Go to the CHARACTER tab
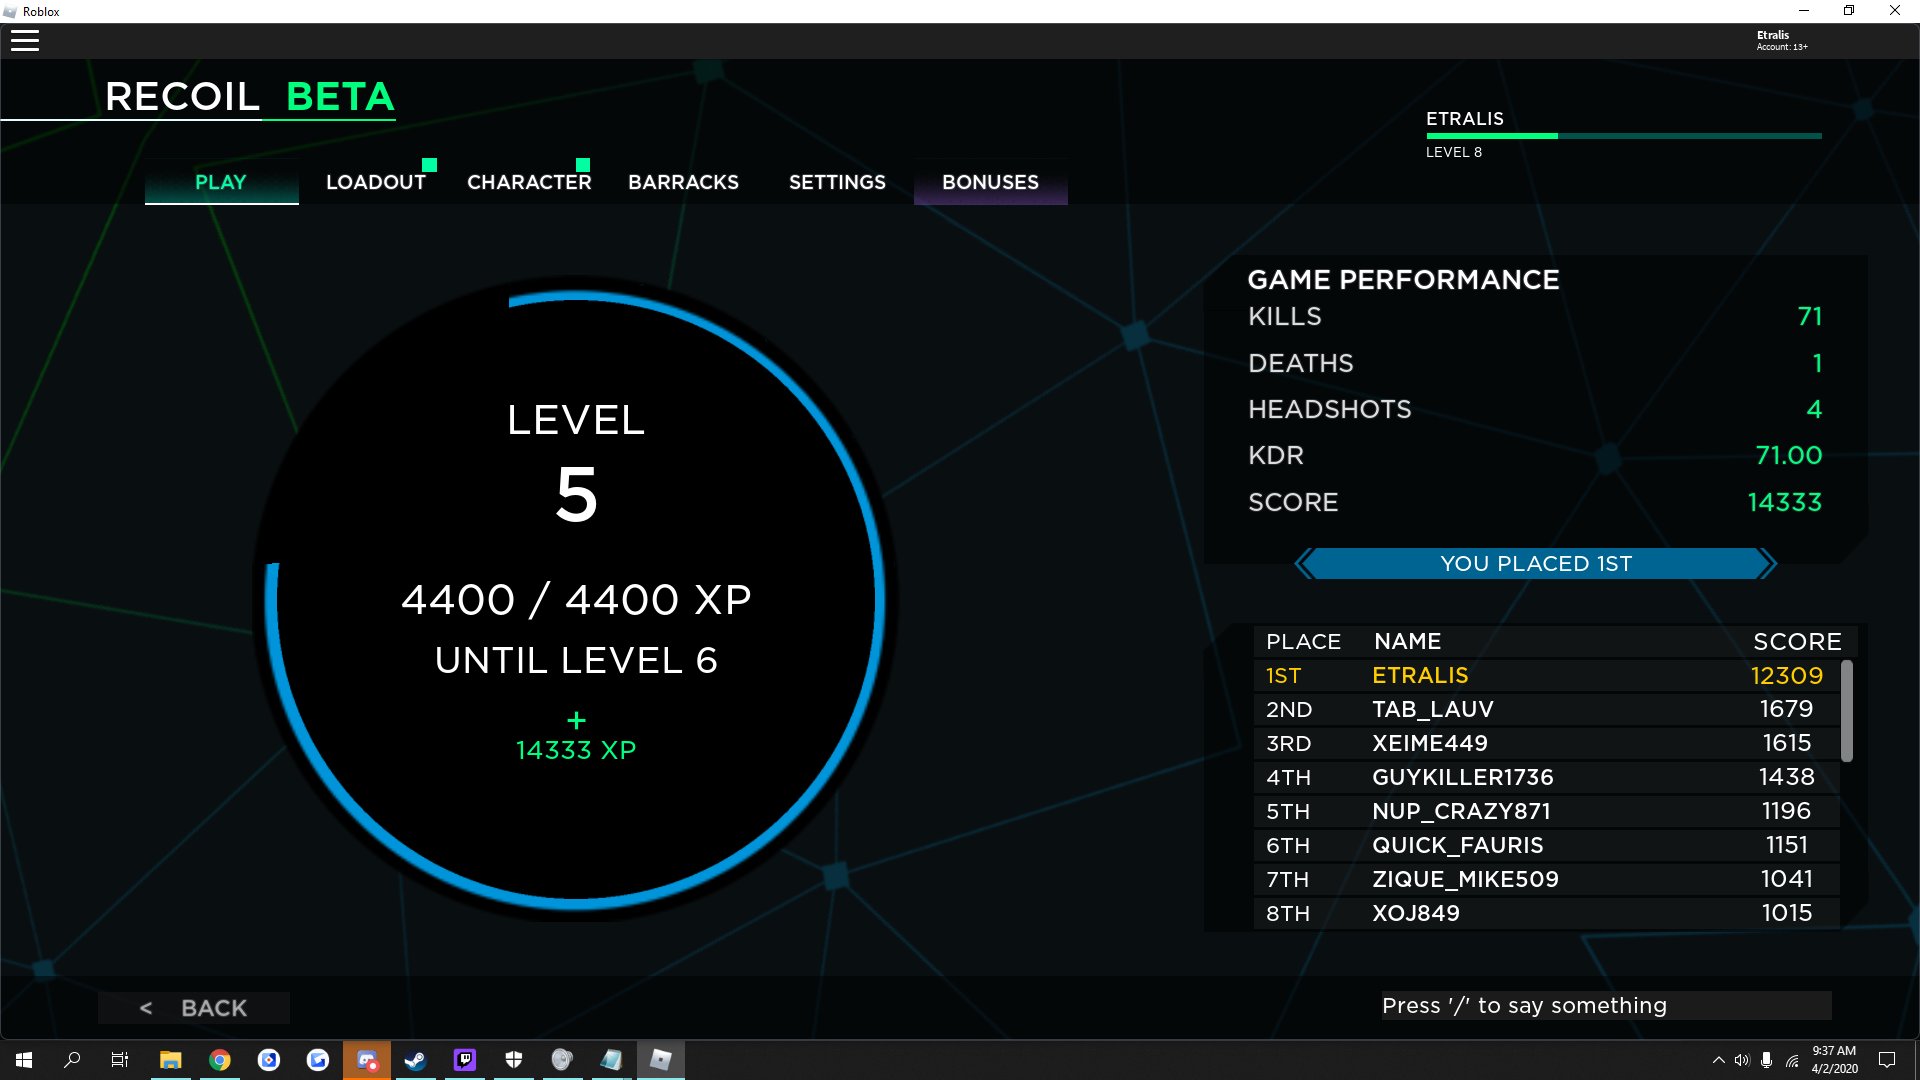 coord(529,182)
